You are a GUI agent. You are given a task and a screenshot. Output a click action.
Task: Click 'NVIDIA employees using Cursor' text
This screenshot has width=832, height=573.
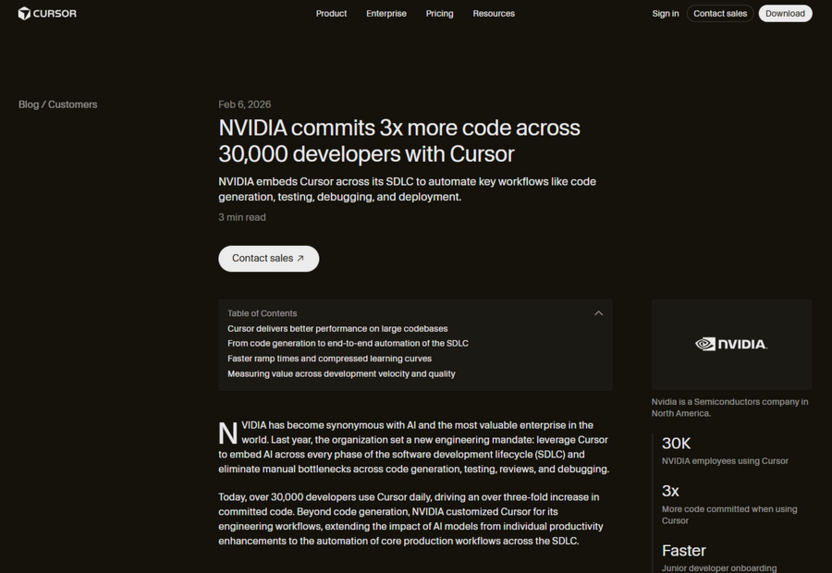[725, 461]
